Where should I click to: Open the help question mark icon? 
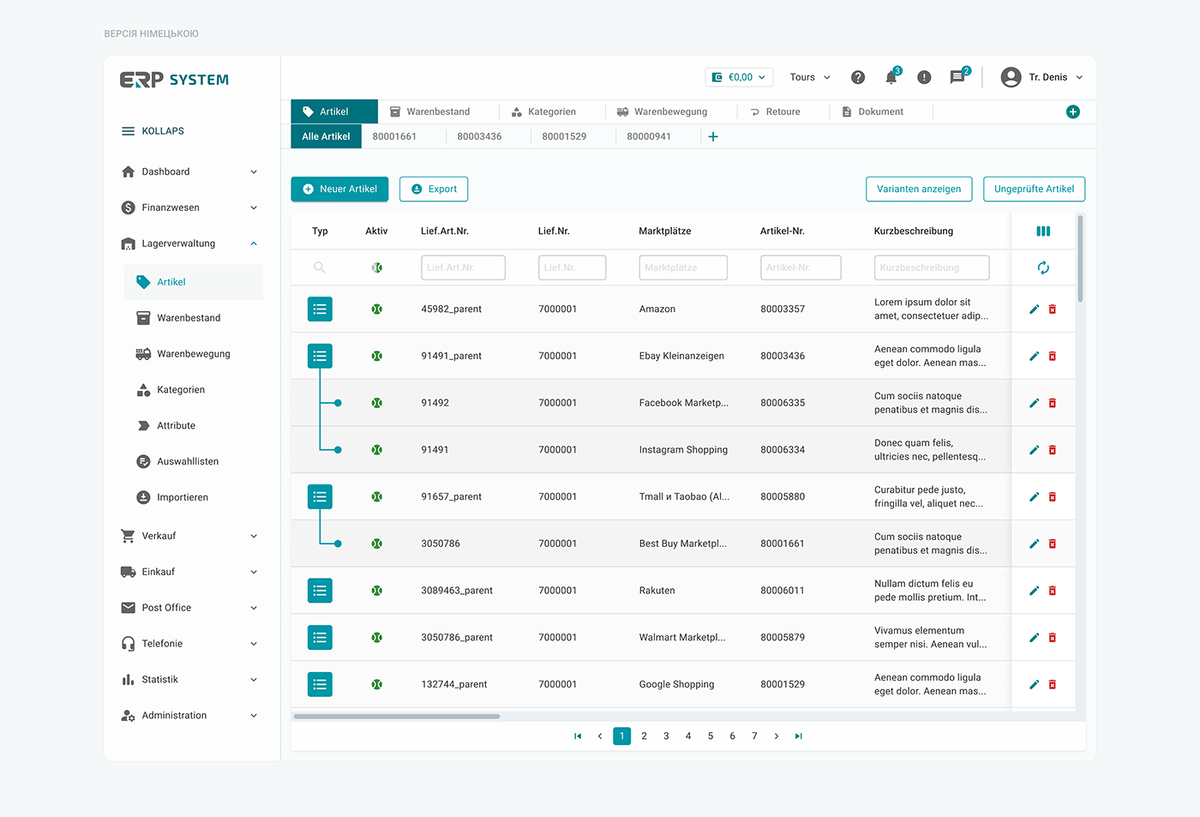click(x=858, y=77)
